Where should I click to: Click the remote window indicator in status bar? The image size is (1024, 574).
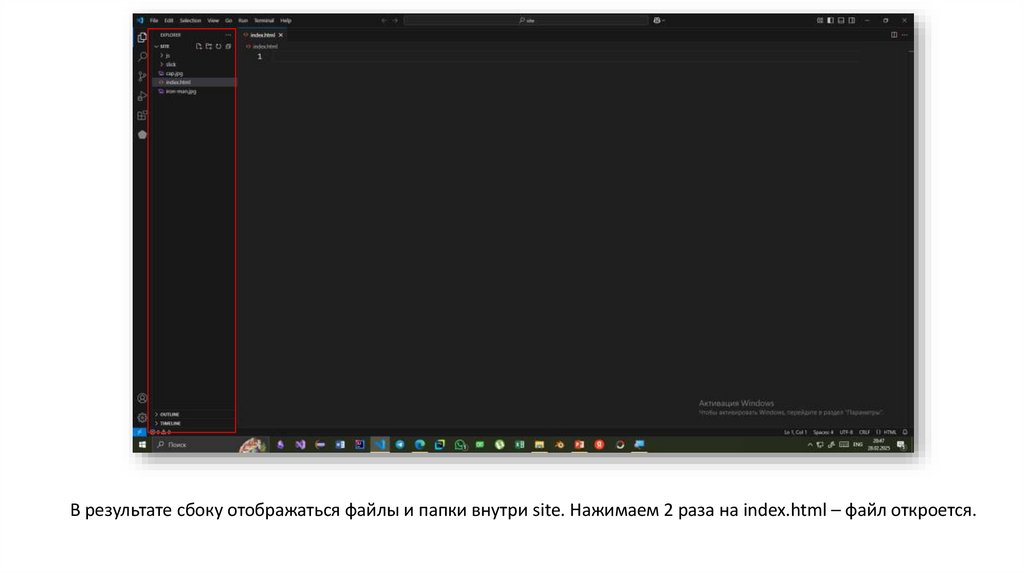(139, 432)
